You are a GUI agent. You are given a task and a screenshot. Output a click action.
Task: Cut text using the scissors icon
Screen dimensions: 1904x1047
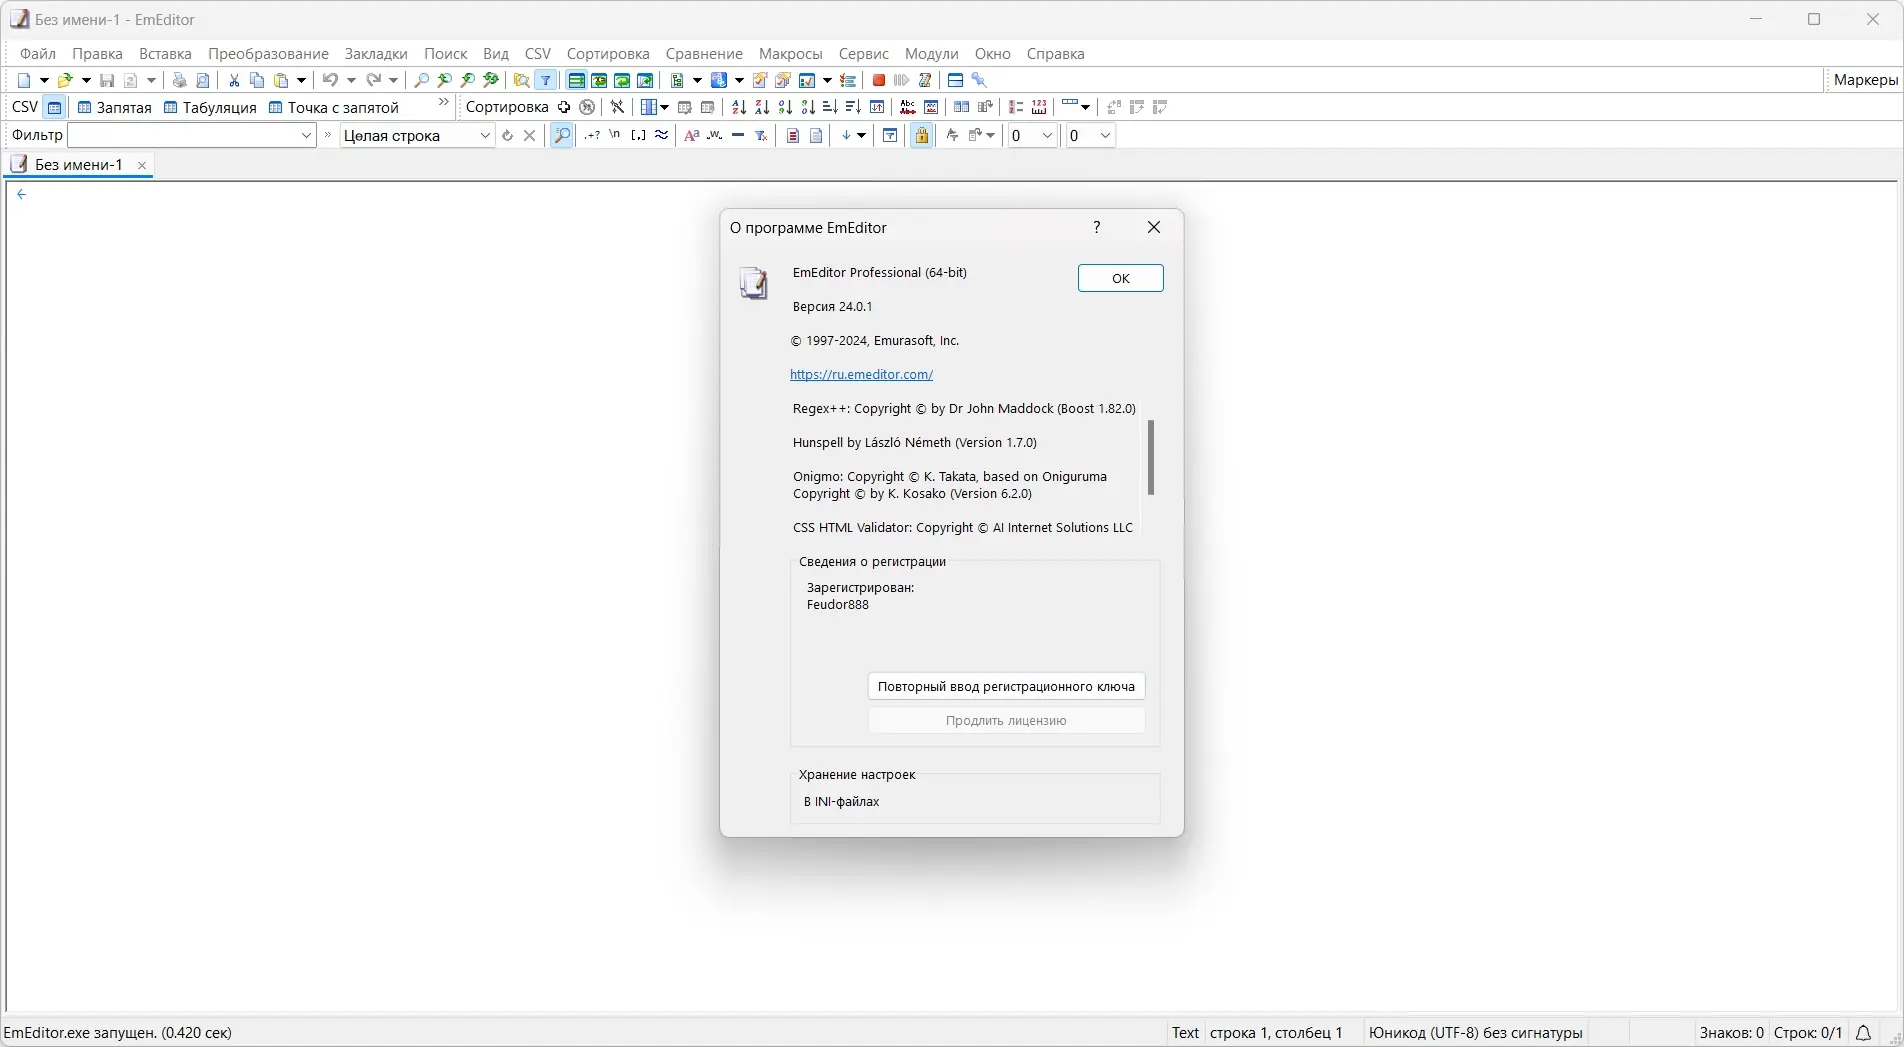[x=233, y=80]
